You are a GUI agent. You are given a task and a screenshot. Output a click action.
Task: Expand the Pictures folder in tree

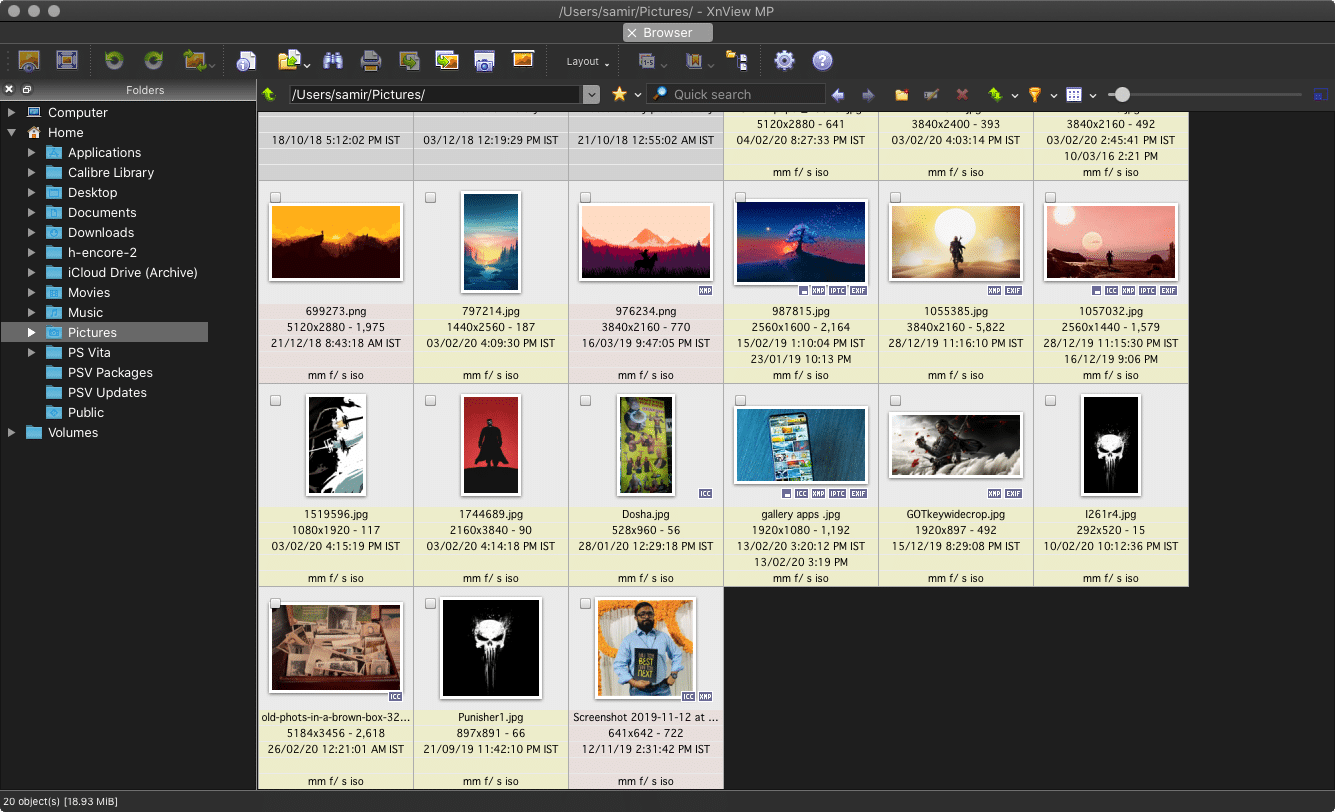click(x=32, y=332)
